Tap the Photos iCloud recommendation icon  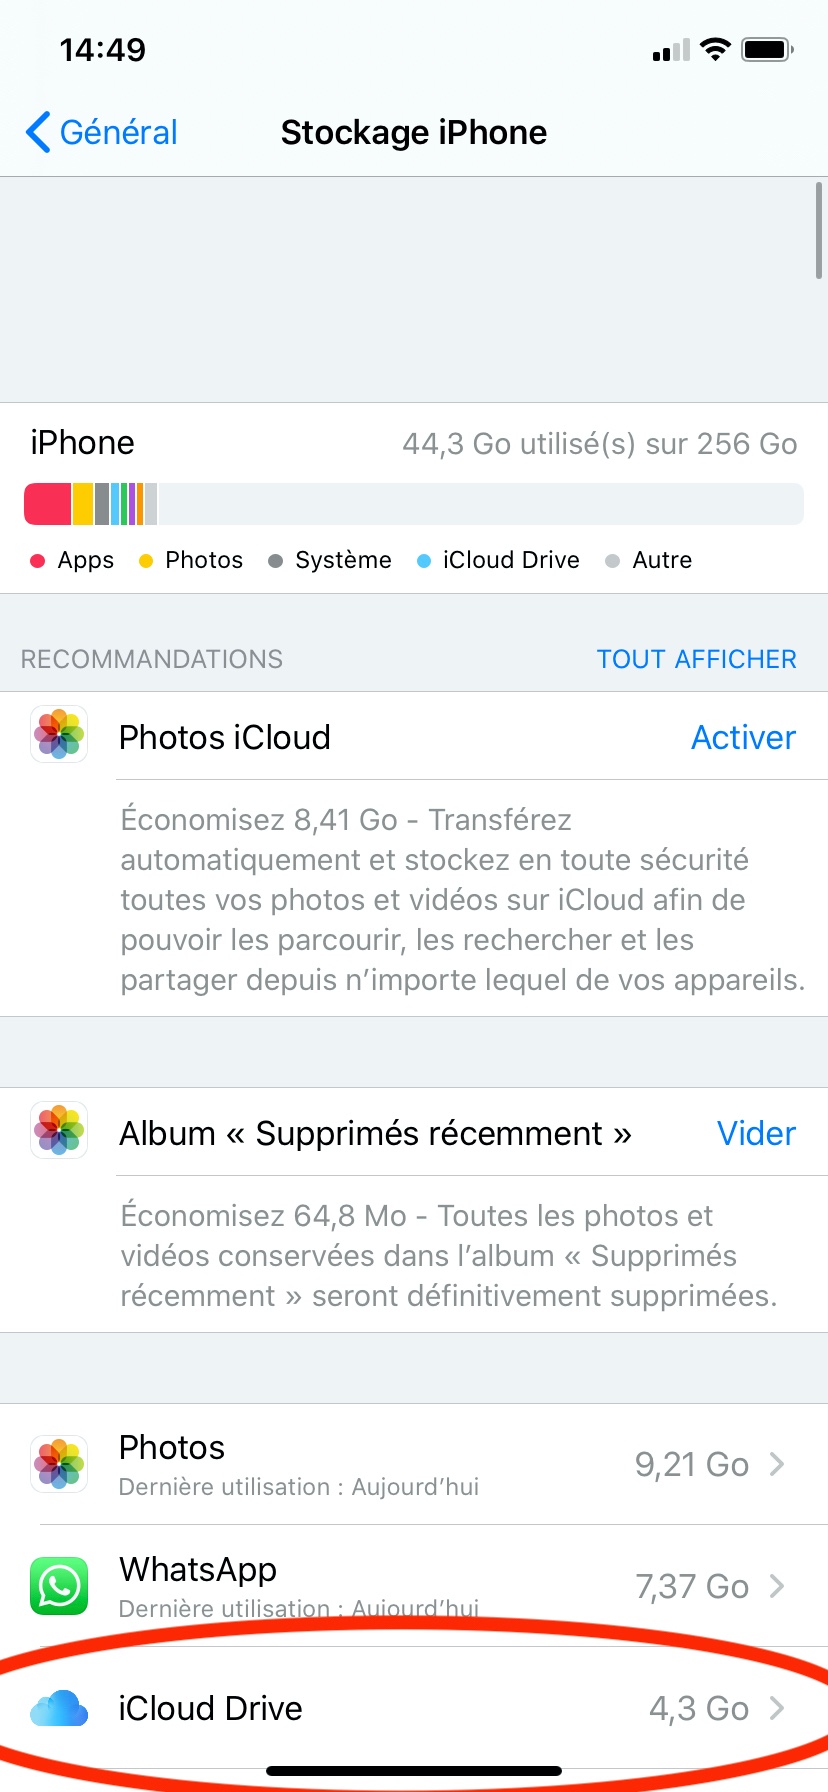point(59,735)
